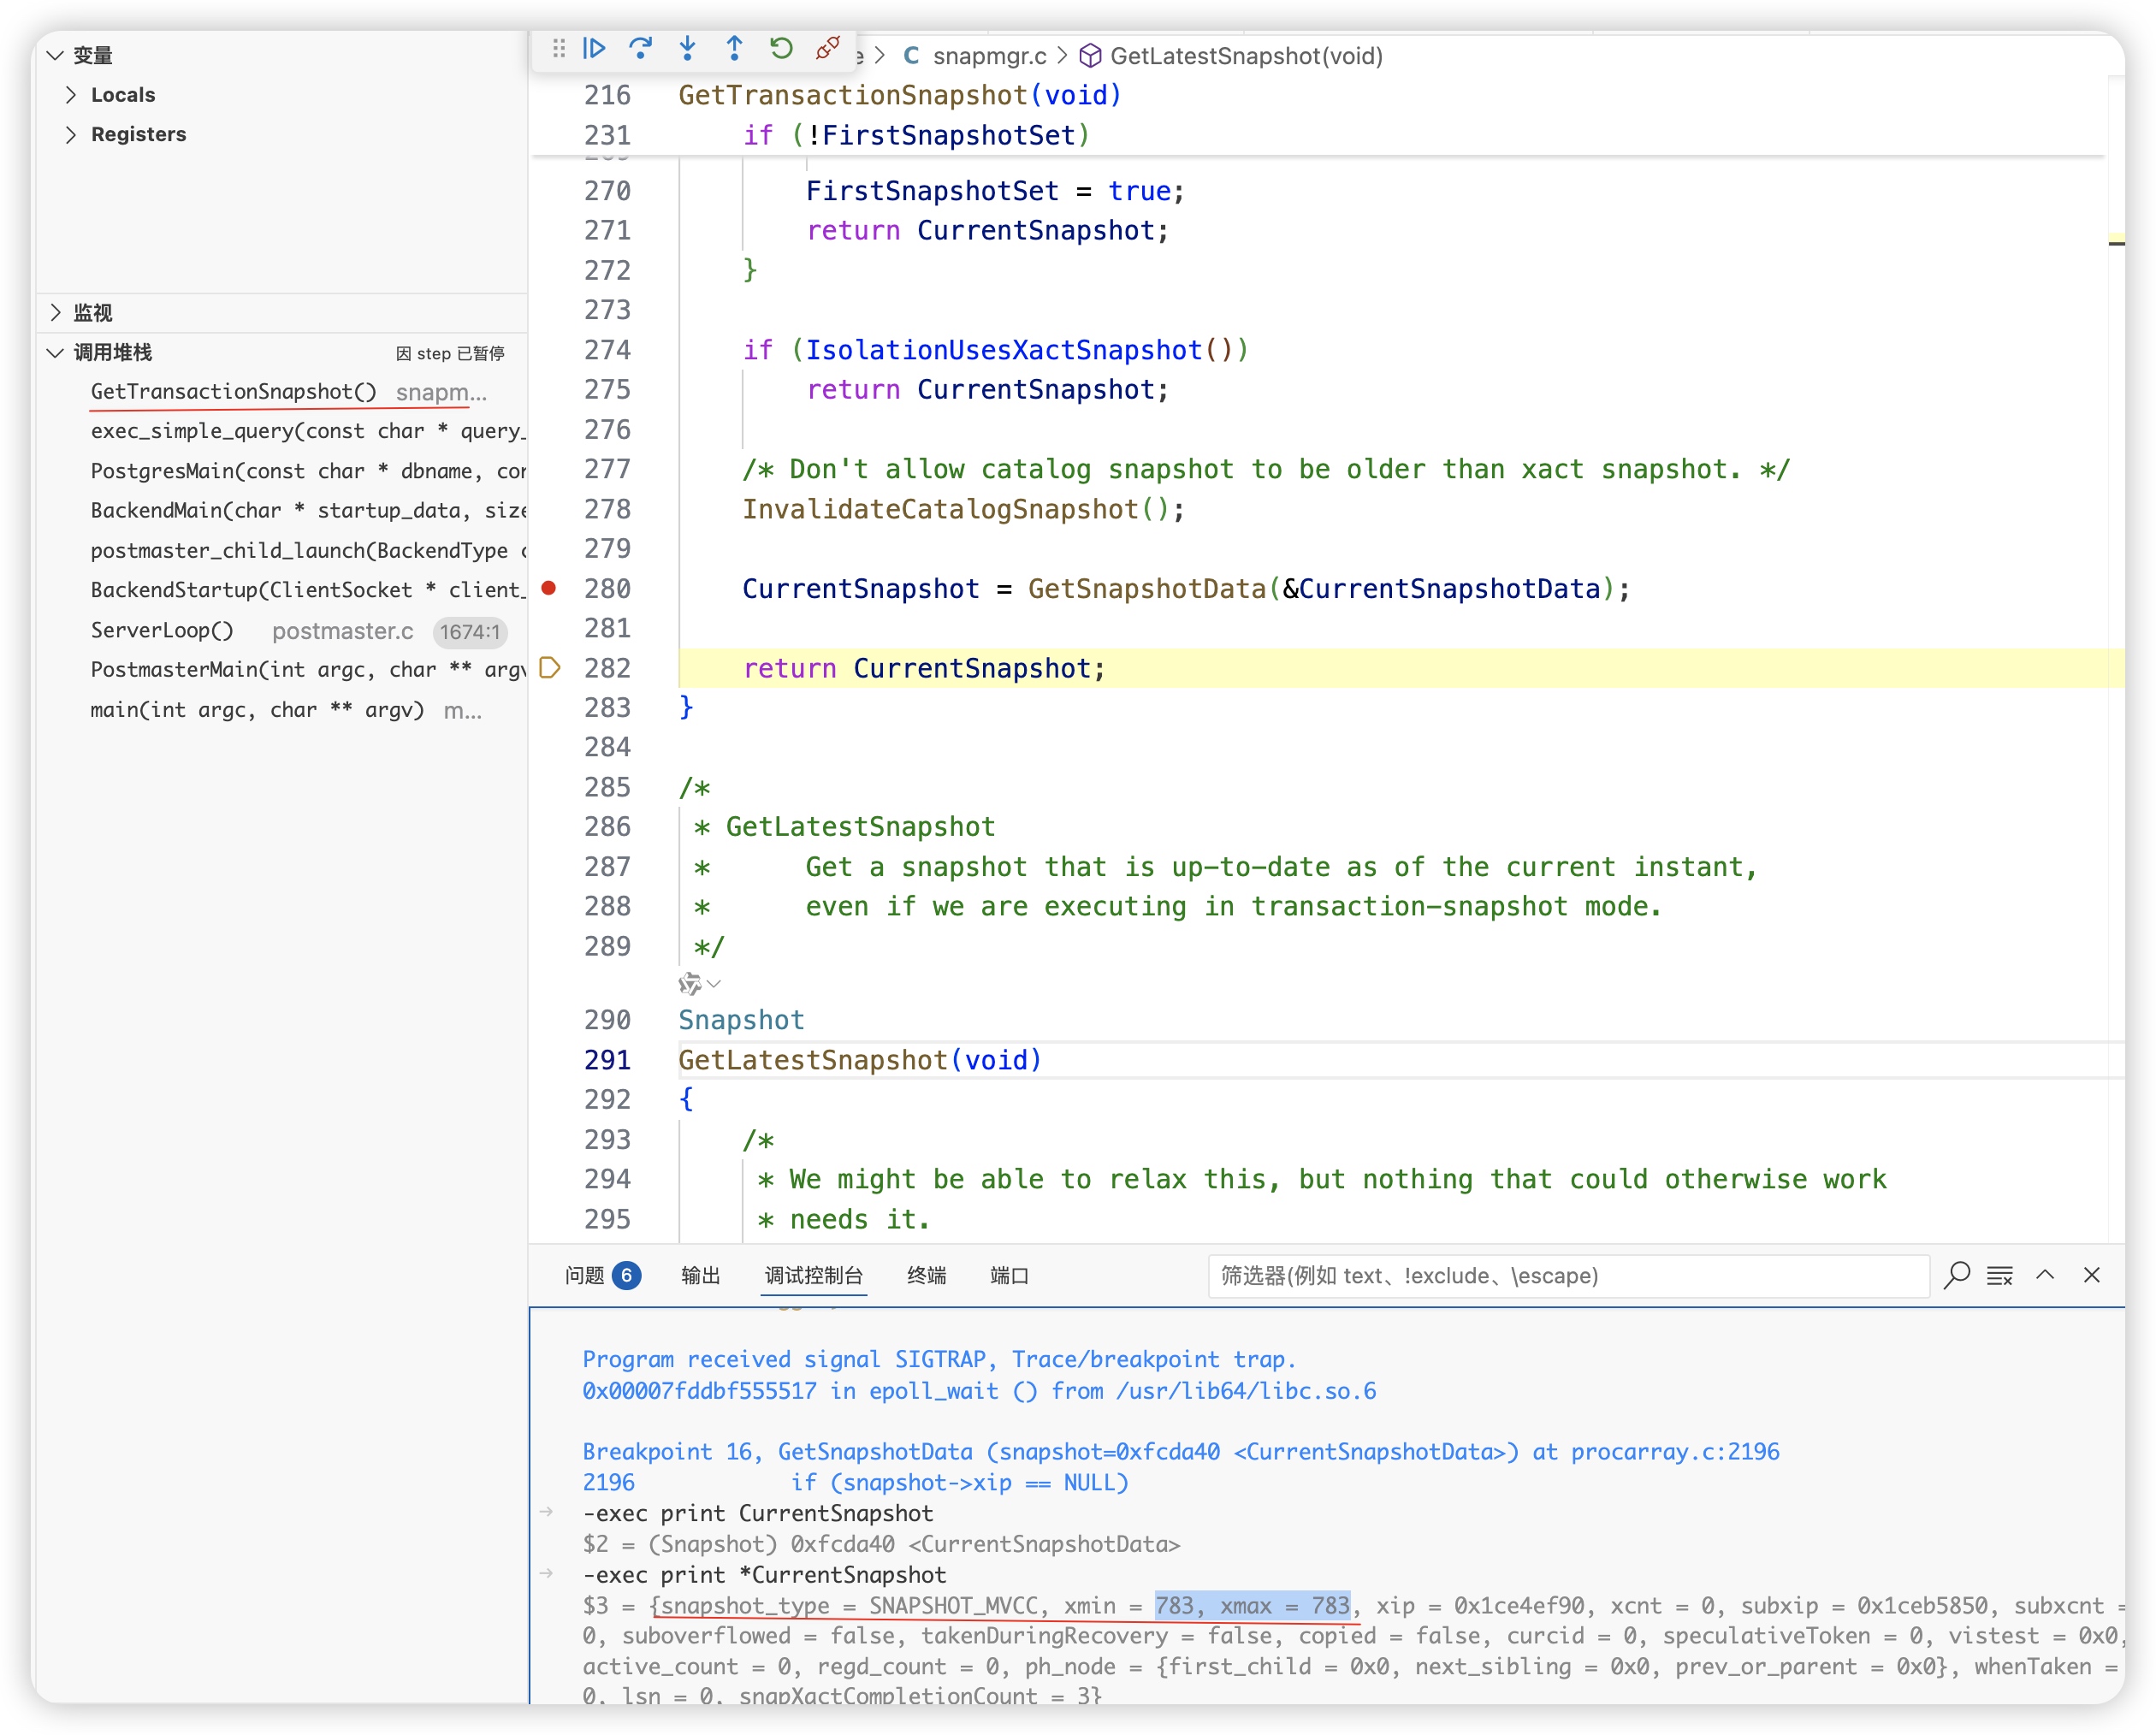This screenshot has width=2156, height=1735.
Task: Clear the debug console output
Action: pyautogui.click(x=1999, y=1275)
